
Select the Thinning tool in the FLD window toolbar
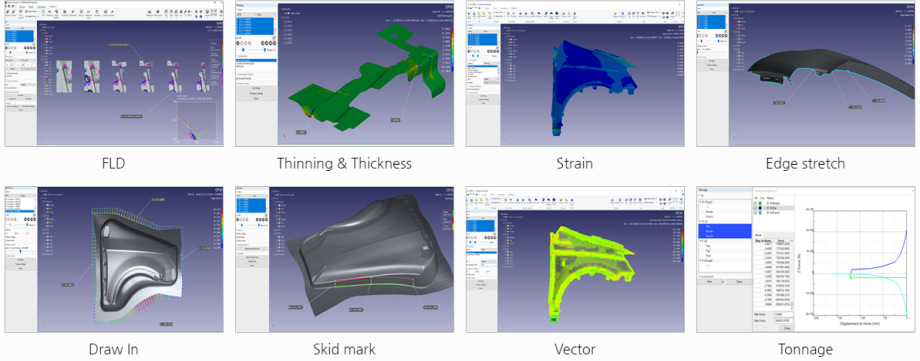click(49, 13)
